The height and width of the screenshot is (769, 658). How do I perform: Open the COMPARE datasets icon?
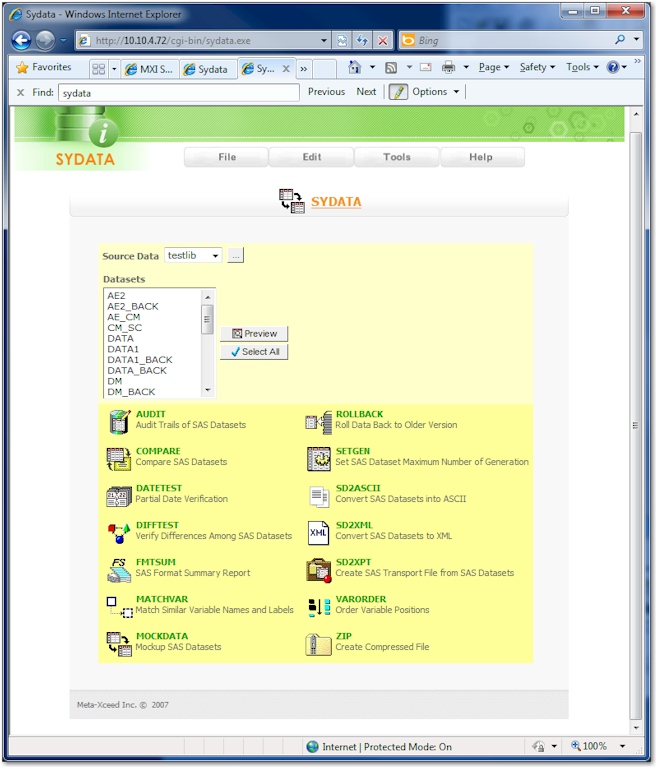click(x=119, y=459)
